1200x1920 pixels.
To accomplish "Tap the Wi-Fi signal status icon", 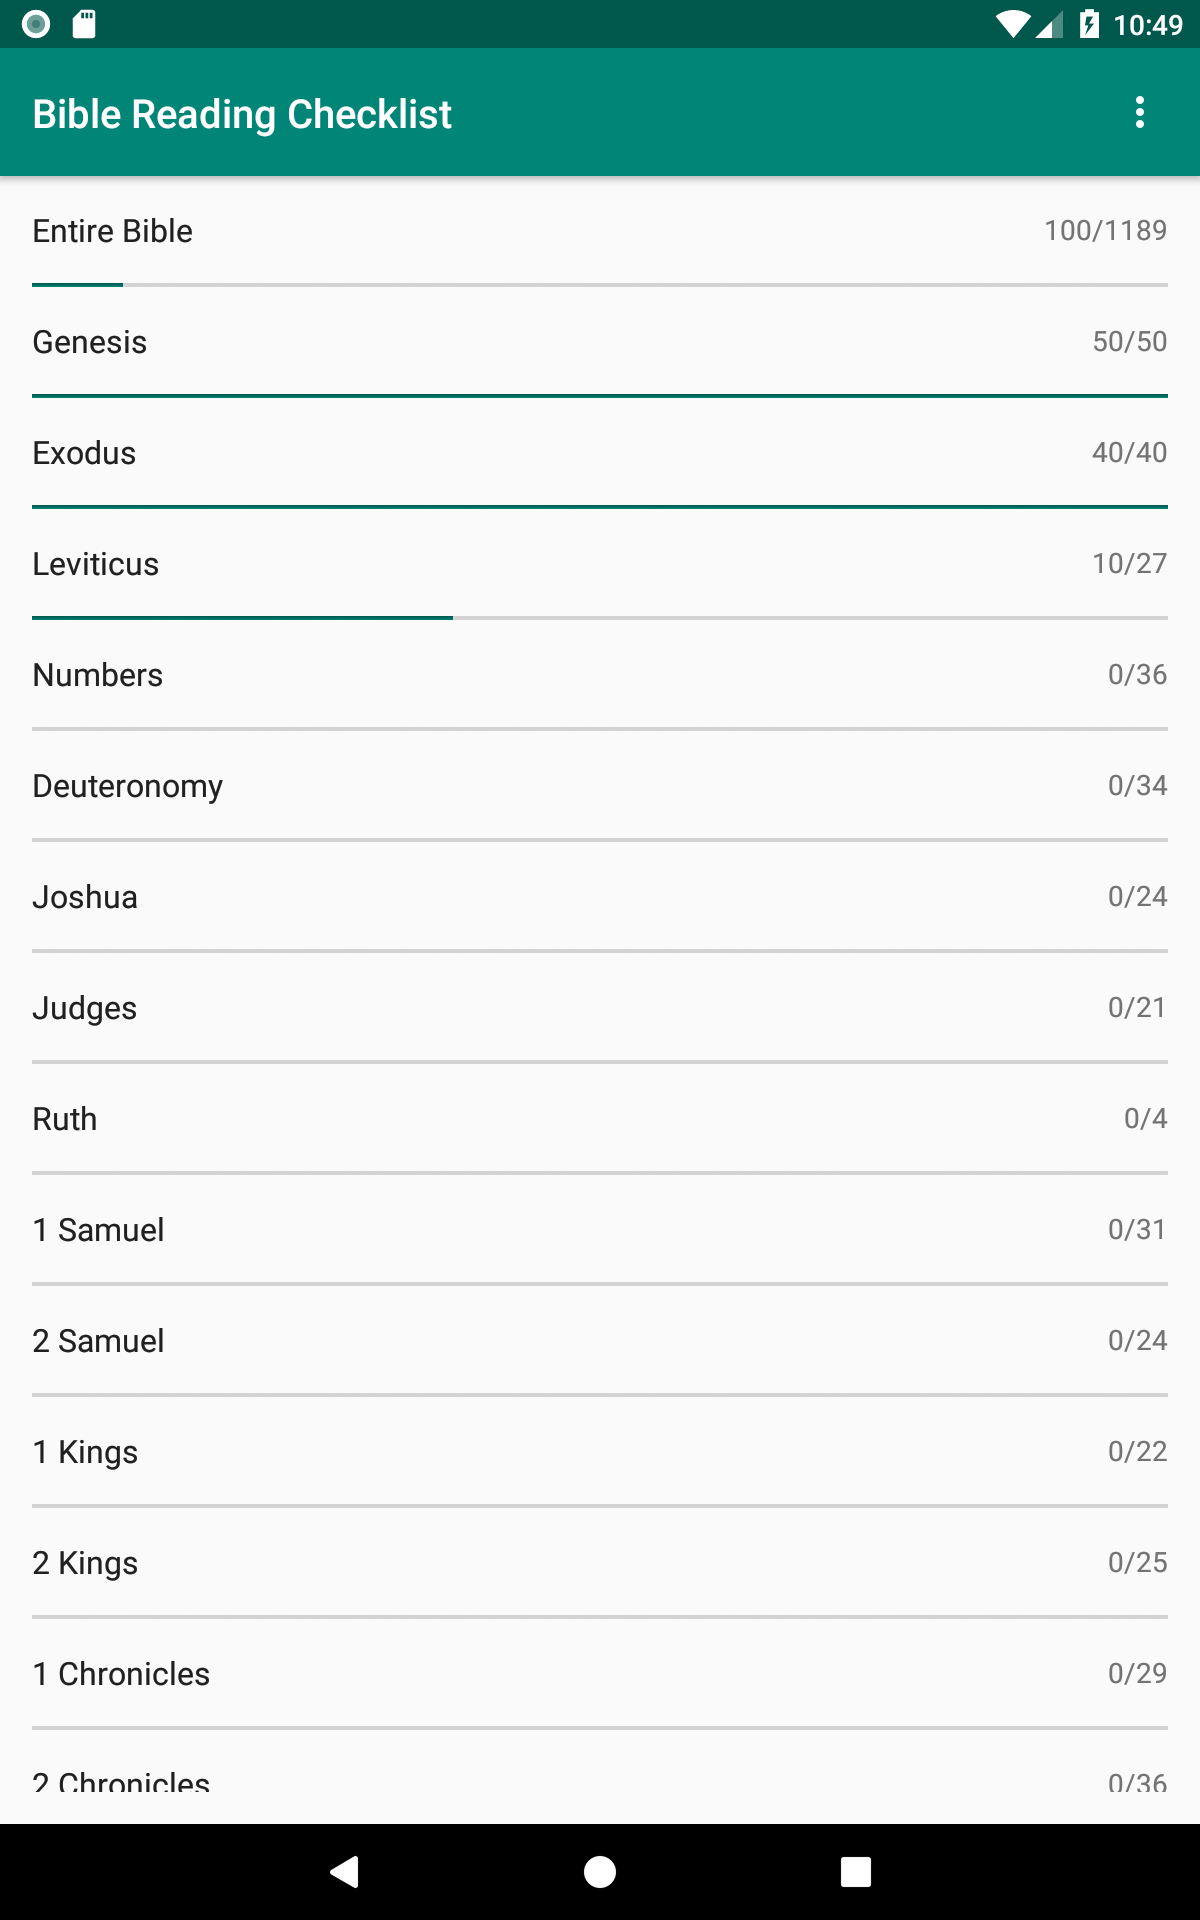I will point(1013,24).
